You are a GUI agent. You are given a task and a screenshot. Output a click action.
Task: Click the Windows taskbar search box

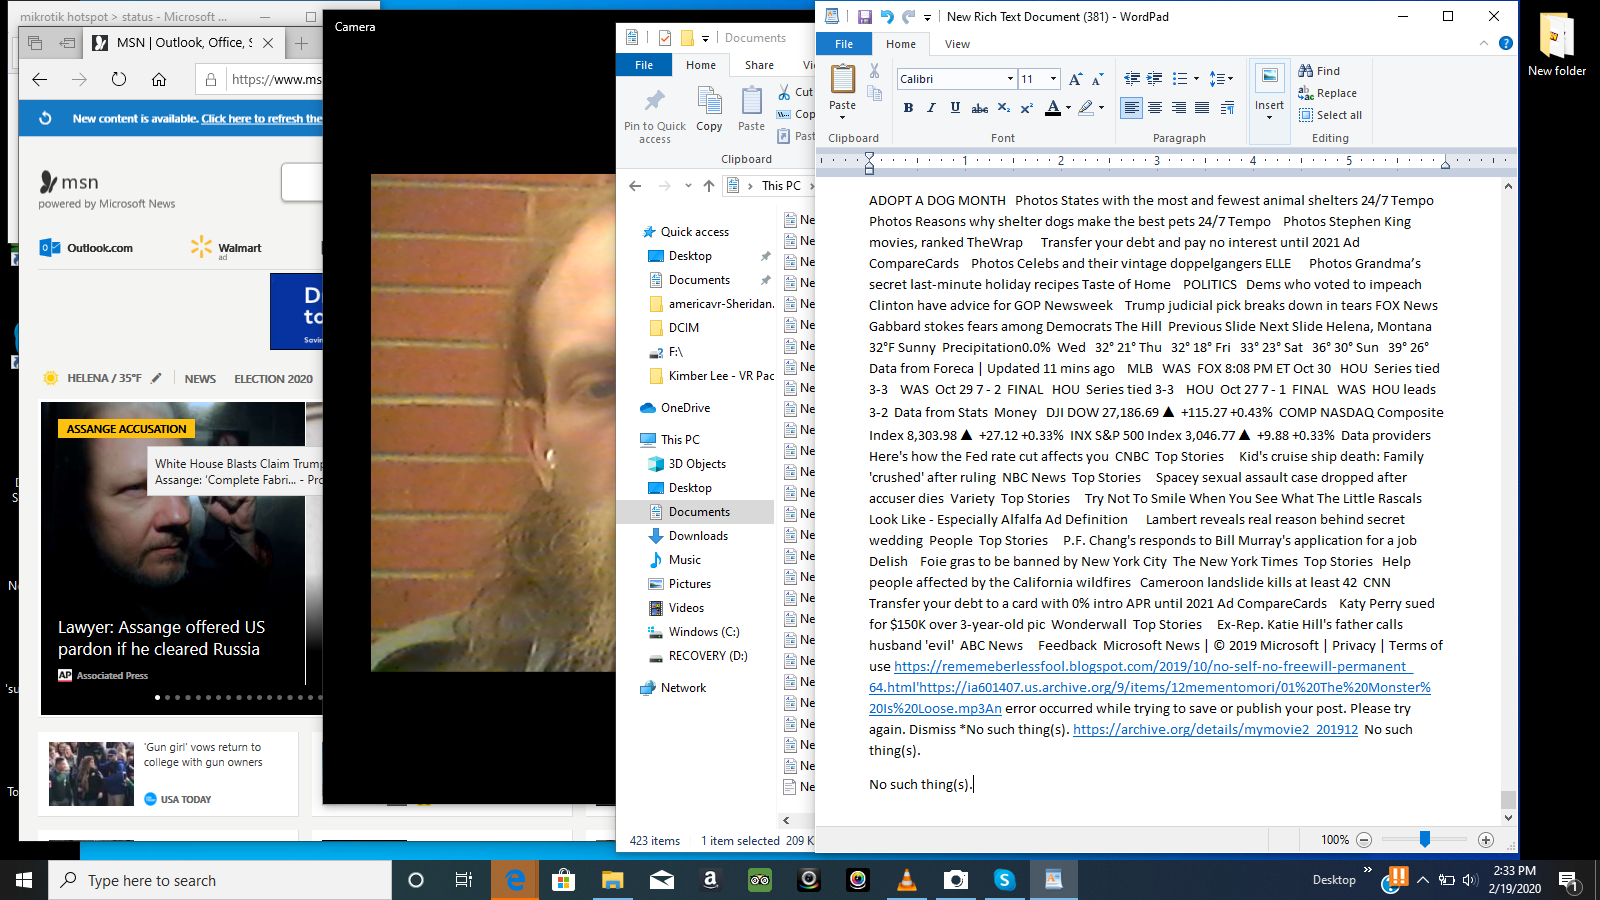(220, 880)
